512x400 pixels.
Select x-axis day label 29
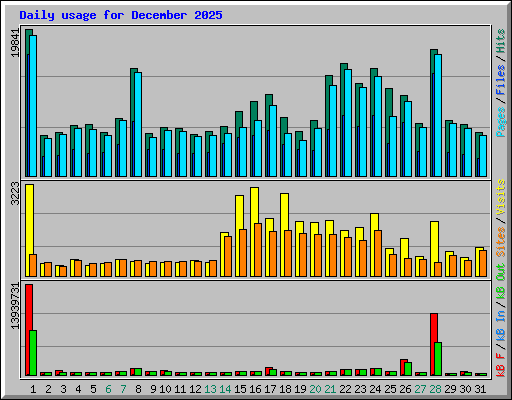point(450,389)
